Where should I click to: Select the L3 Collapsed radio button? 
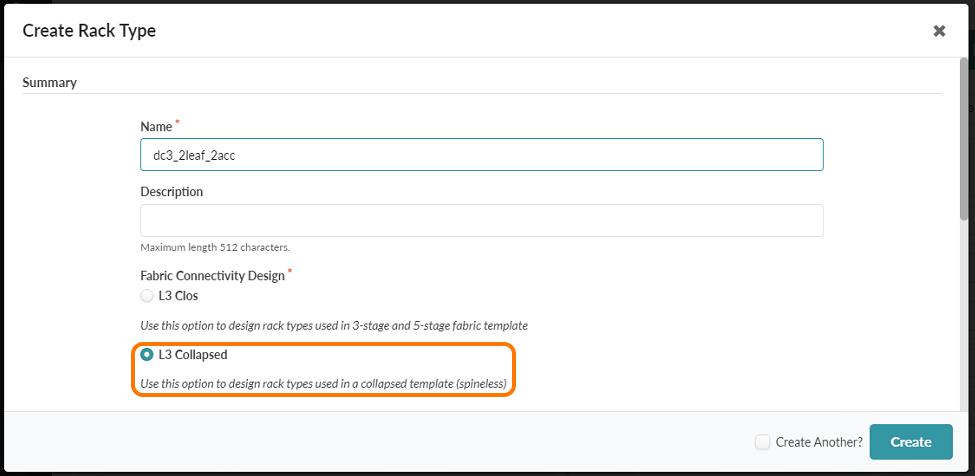coord(147,355)
